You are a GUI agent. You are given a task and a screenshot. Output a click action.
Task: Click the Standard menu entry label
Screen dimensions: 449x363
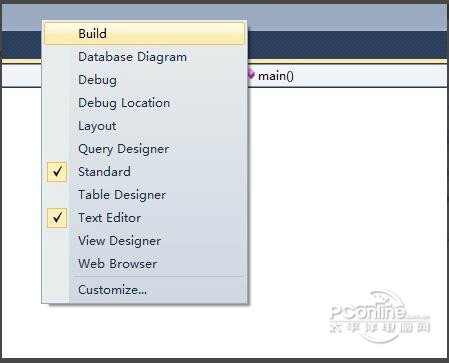(104, 172)
